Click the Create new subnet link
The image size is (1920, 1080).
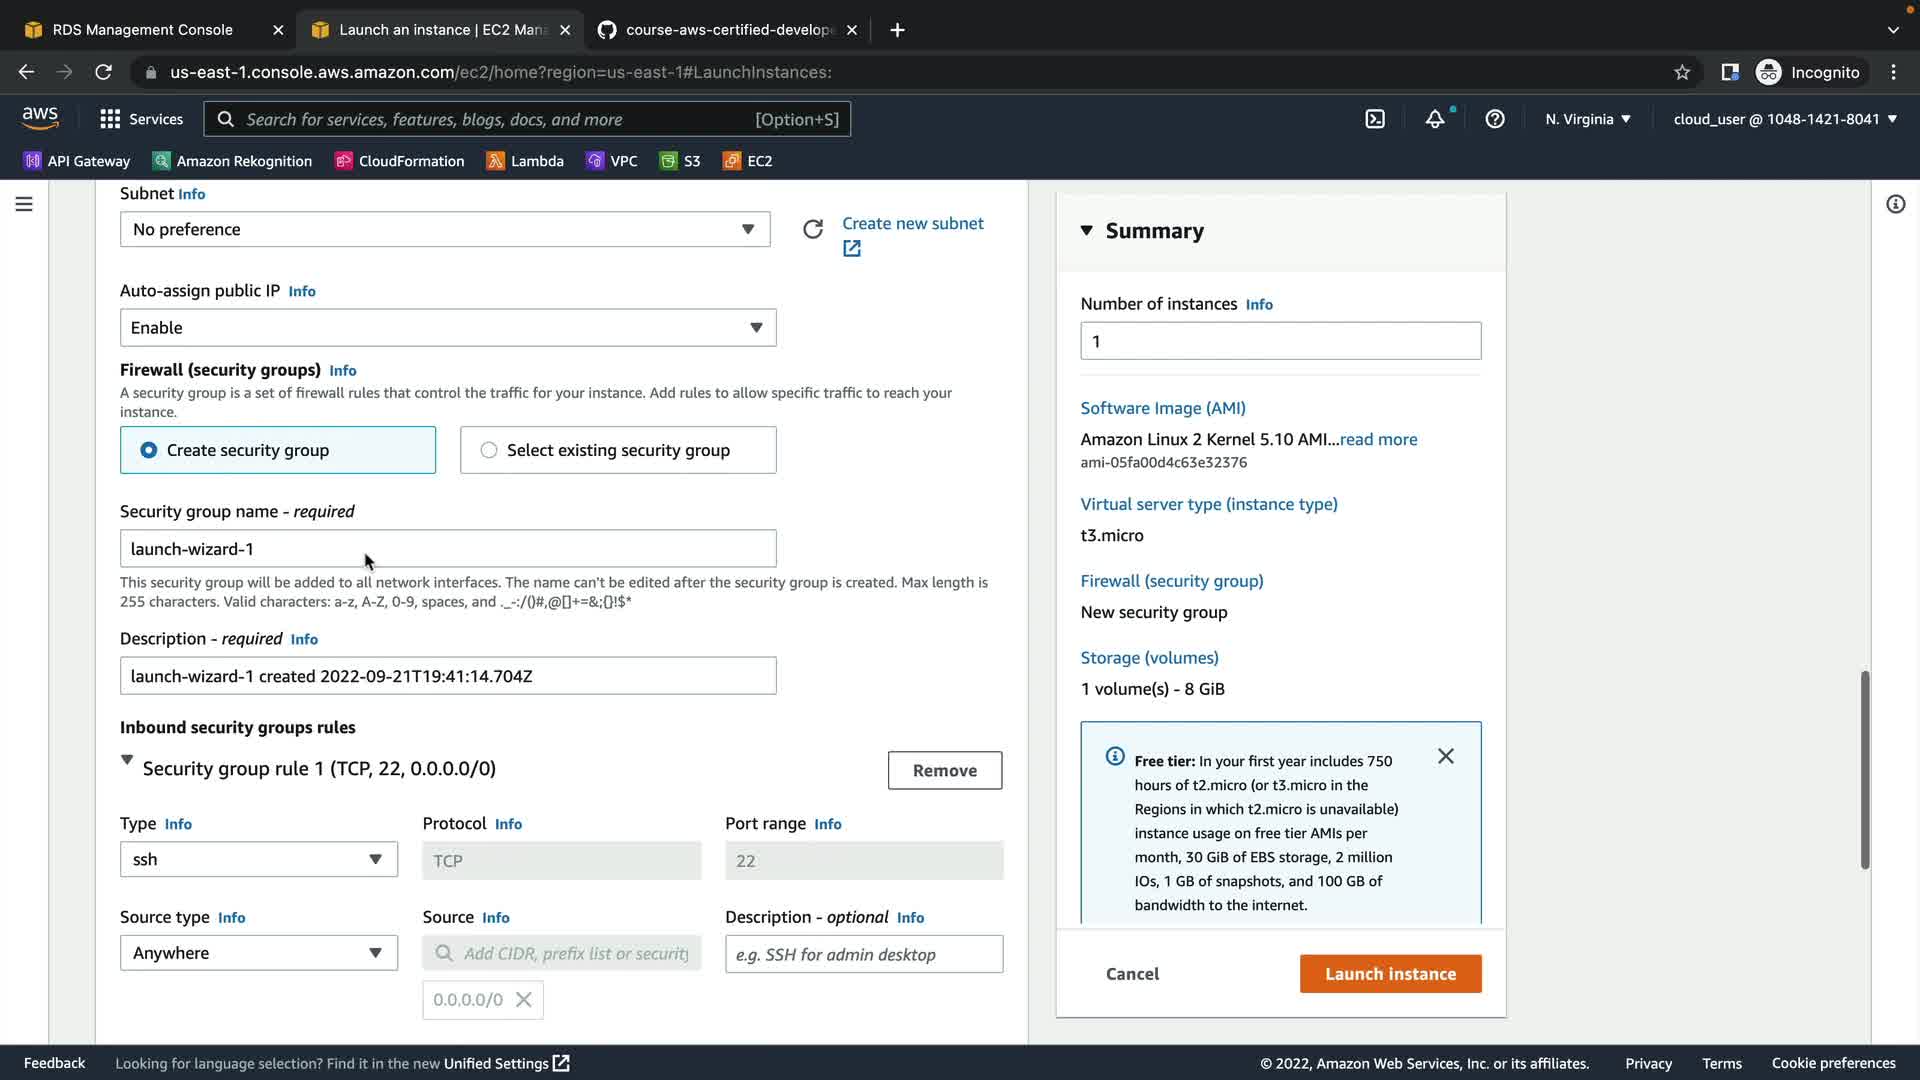click(x=912, y=223)
